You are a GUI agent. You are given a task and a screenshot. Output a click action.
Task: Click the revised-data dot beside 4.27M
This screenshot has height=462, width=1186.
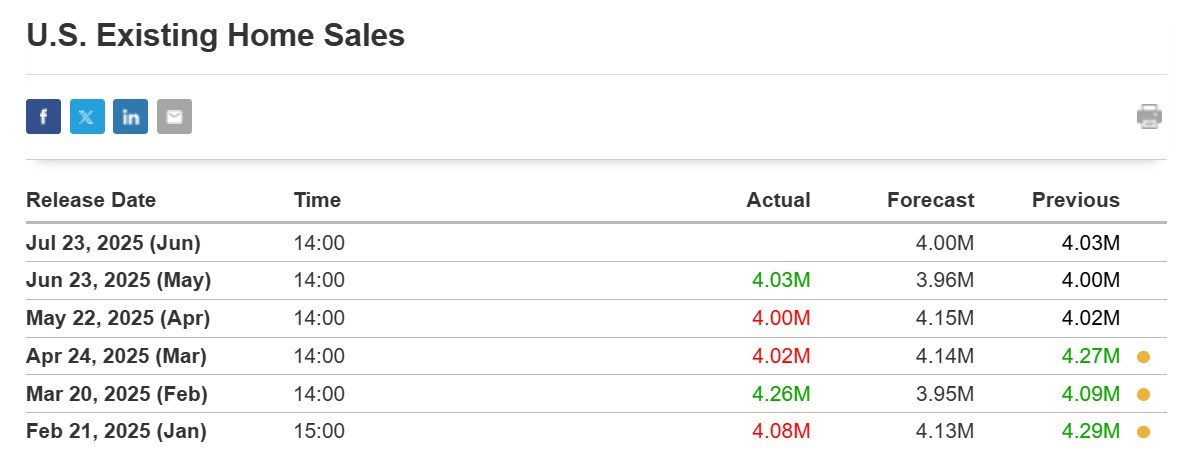coord(1144,357)
